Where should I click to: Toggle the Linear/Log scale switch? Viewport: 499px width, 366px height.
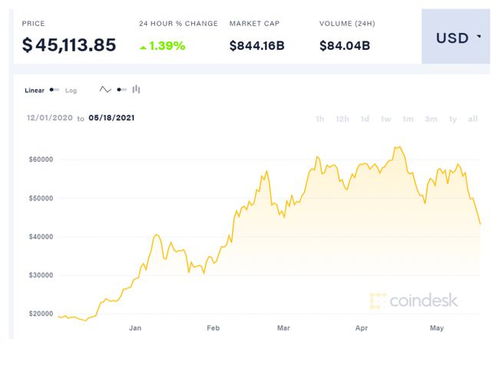[x=54, y=90]
